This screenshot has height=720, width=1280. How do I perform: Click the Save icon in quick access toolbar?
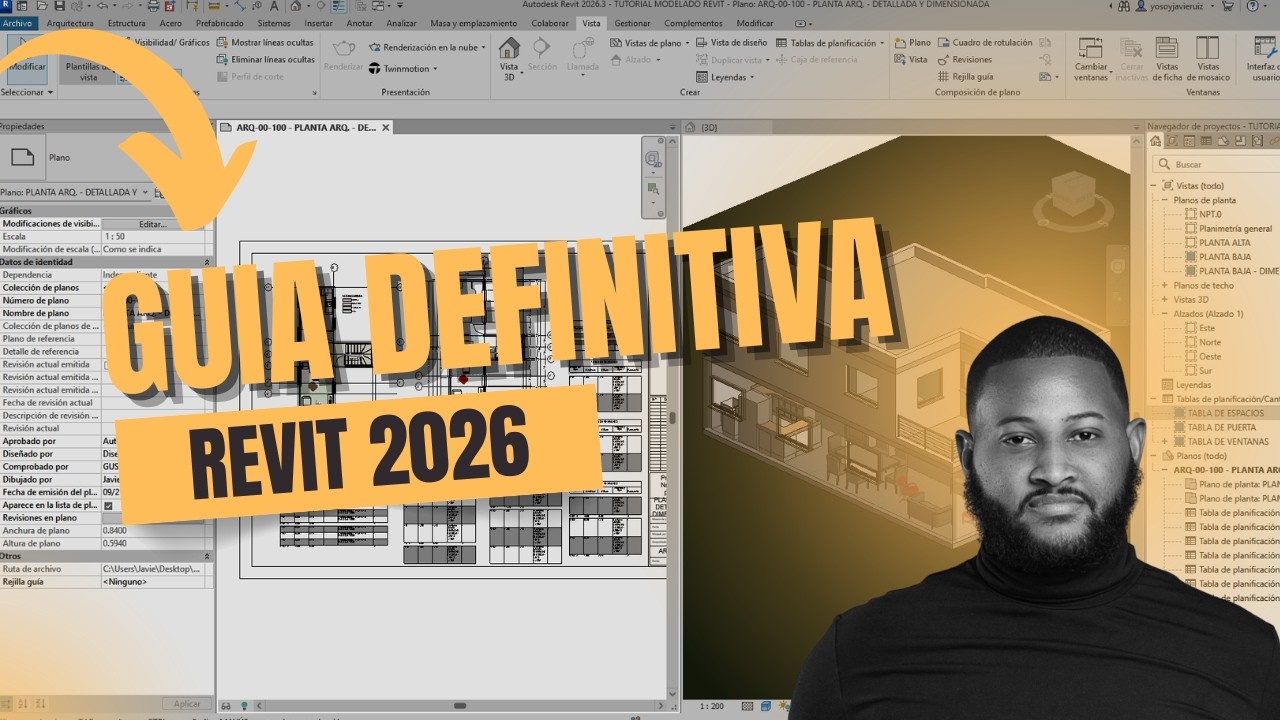point(59,5)
